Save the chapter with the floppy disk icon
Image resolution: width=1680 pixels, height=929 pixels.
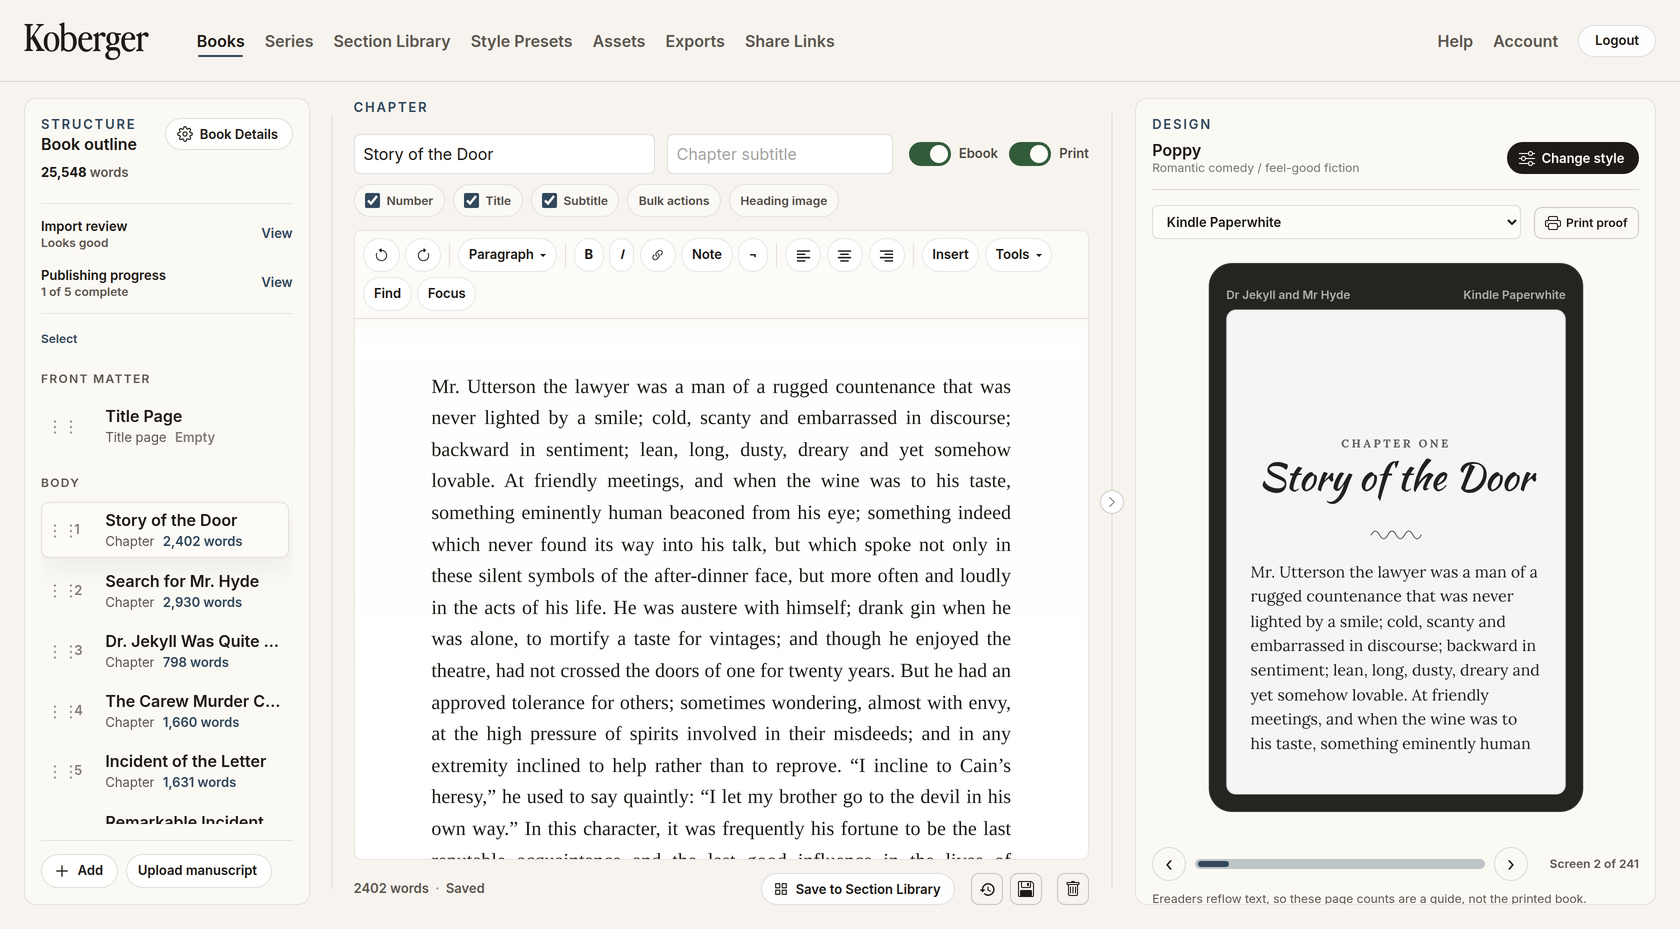1026,889
